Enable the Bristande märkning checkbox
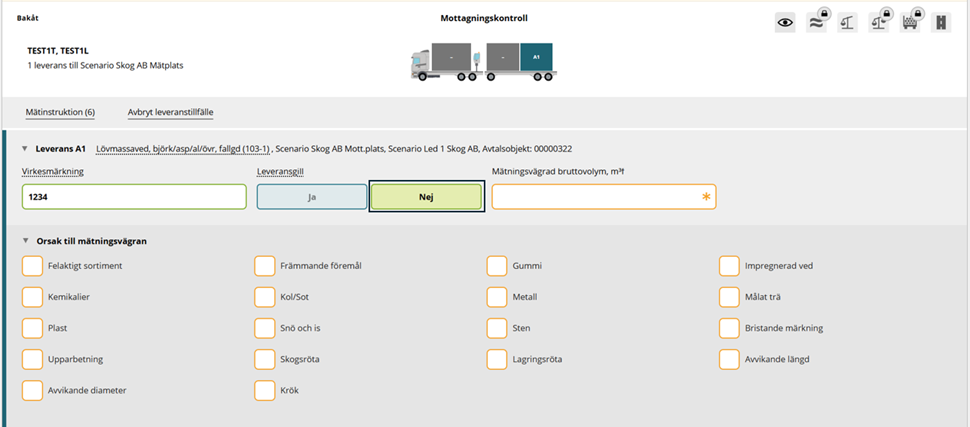The width and height of the screenshot is (970, 427). click(729, 328)
